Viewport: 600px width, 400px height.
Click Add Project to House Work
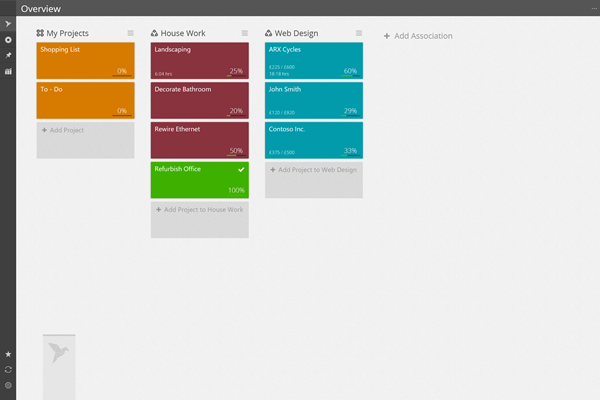click(199, 210)
